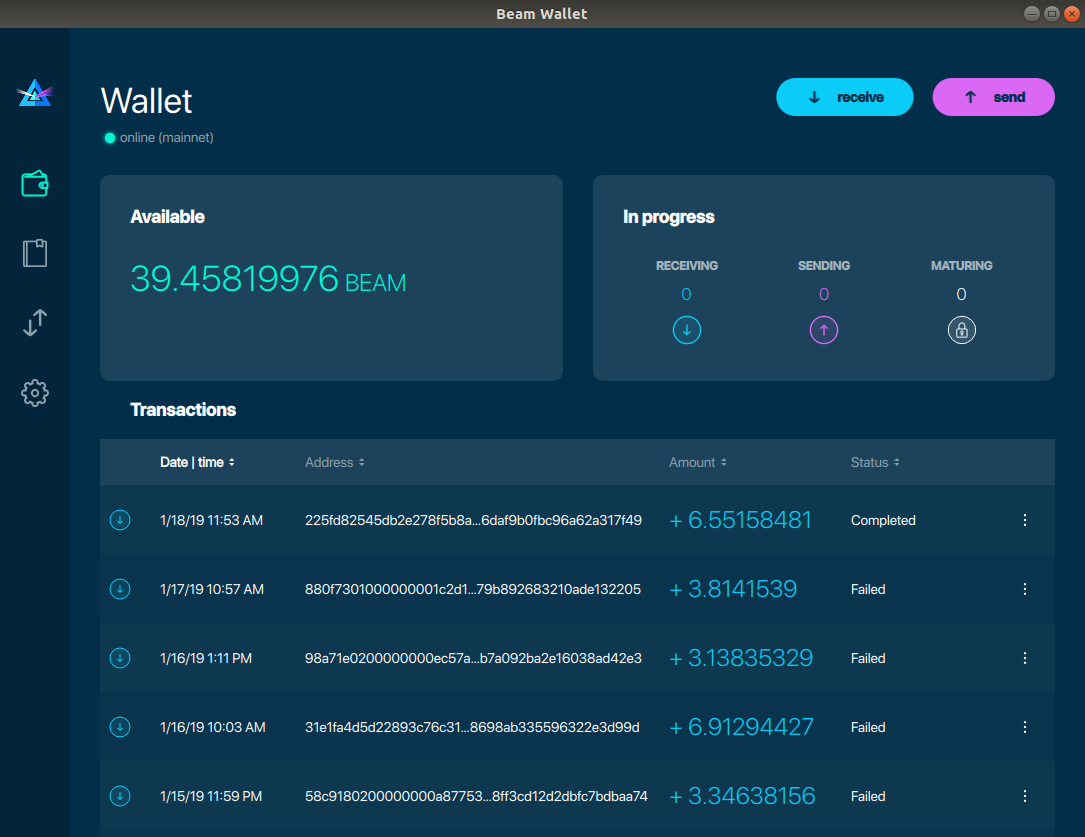Screen dimensions: 1085x837
Task: Click receive icon on 1/16/19 1:11 PM row
Action: (120, 658)
